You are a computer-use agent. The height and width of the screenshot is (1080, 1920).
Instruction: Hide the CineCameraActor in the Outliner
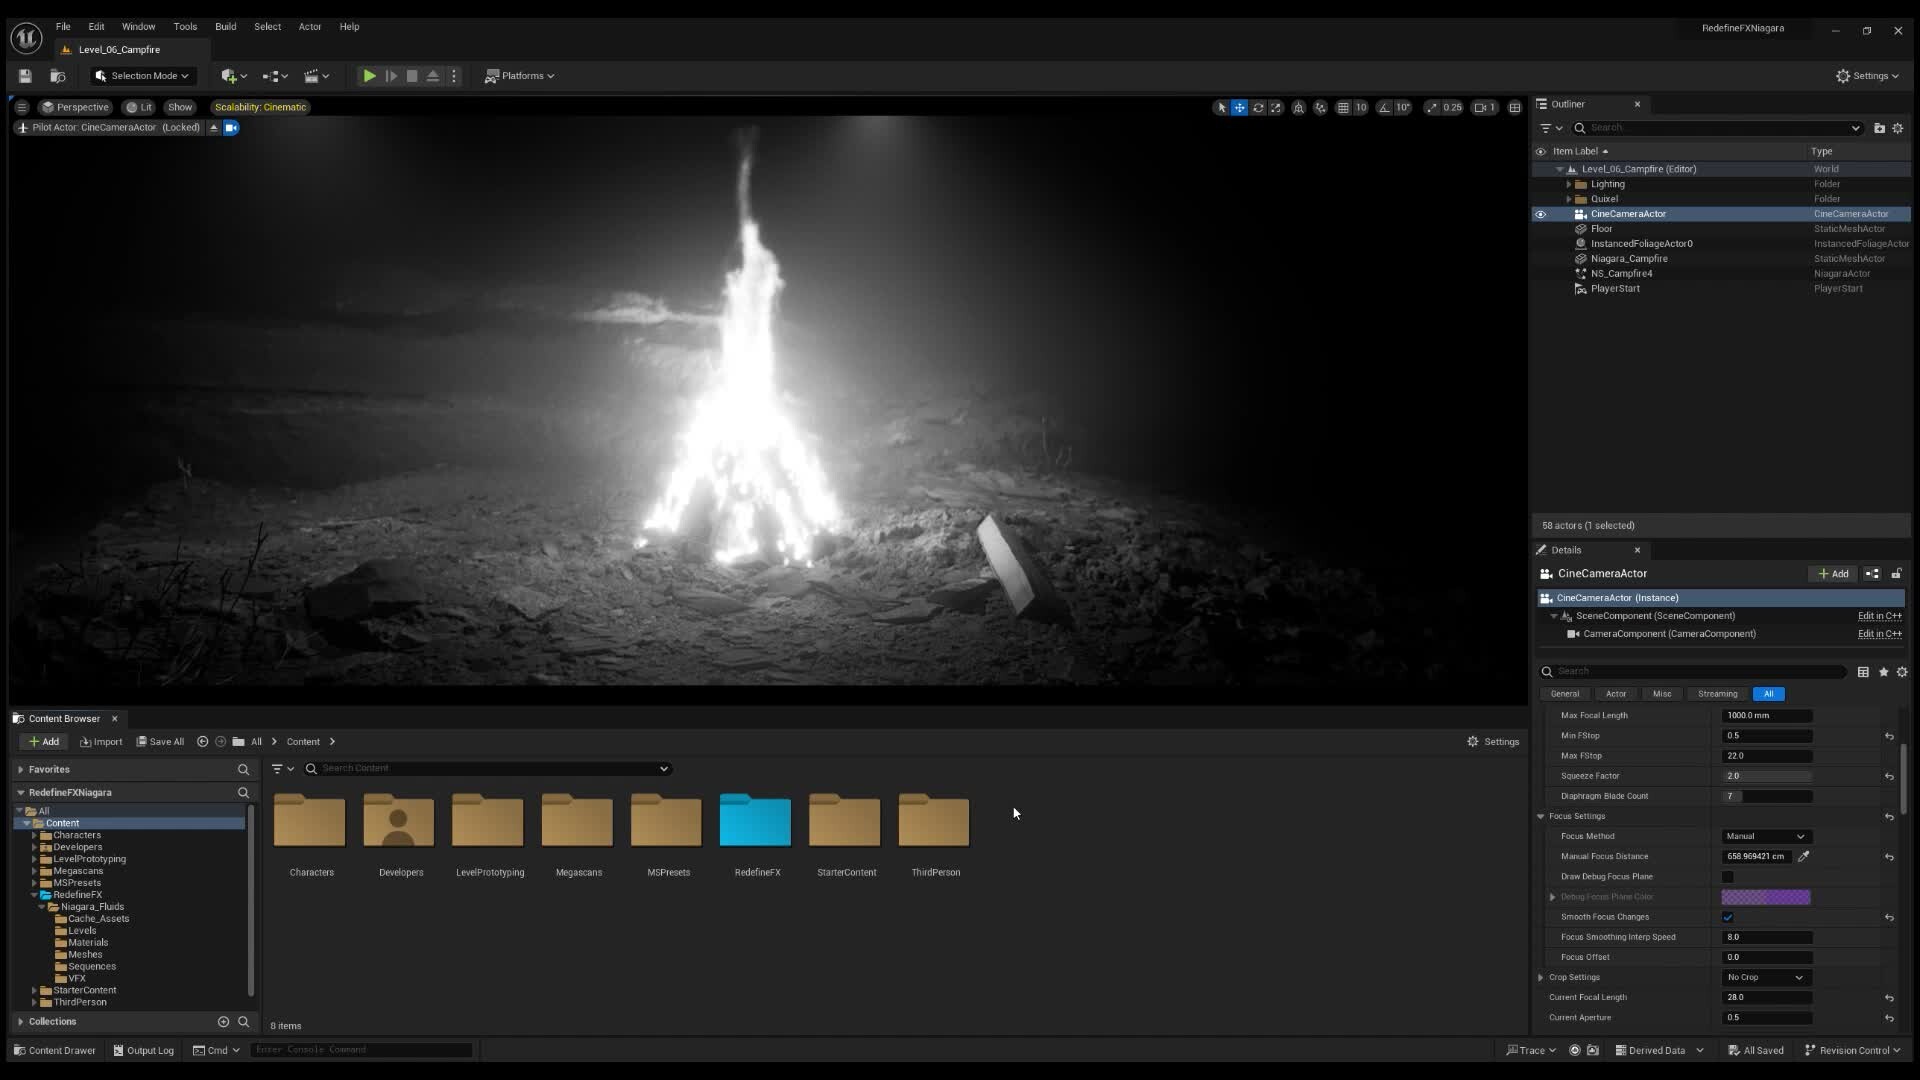coord(1541,214)
